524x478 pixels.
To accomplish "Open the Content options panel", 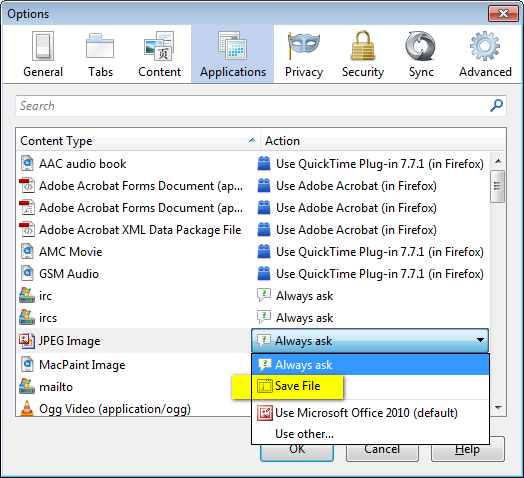I will [x=159, y=54].
